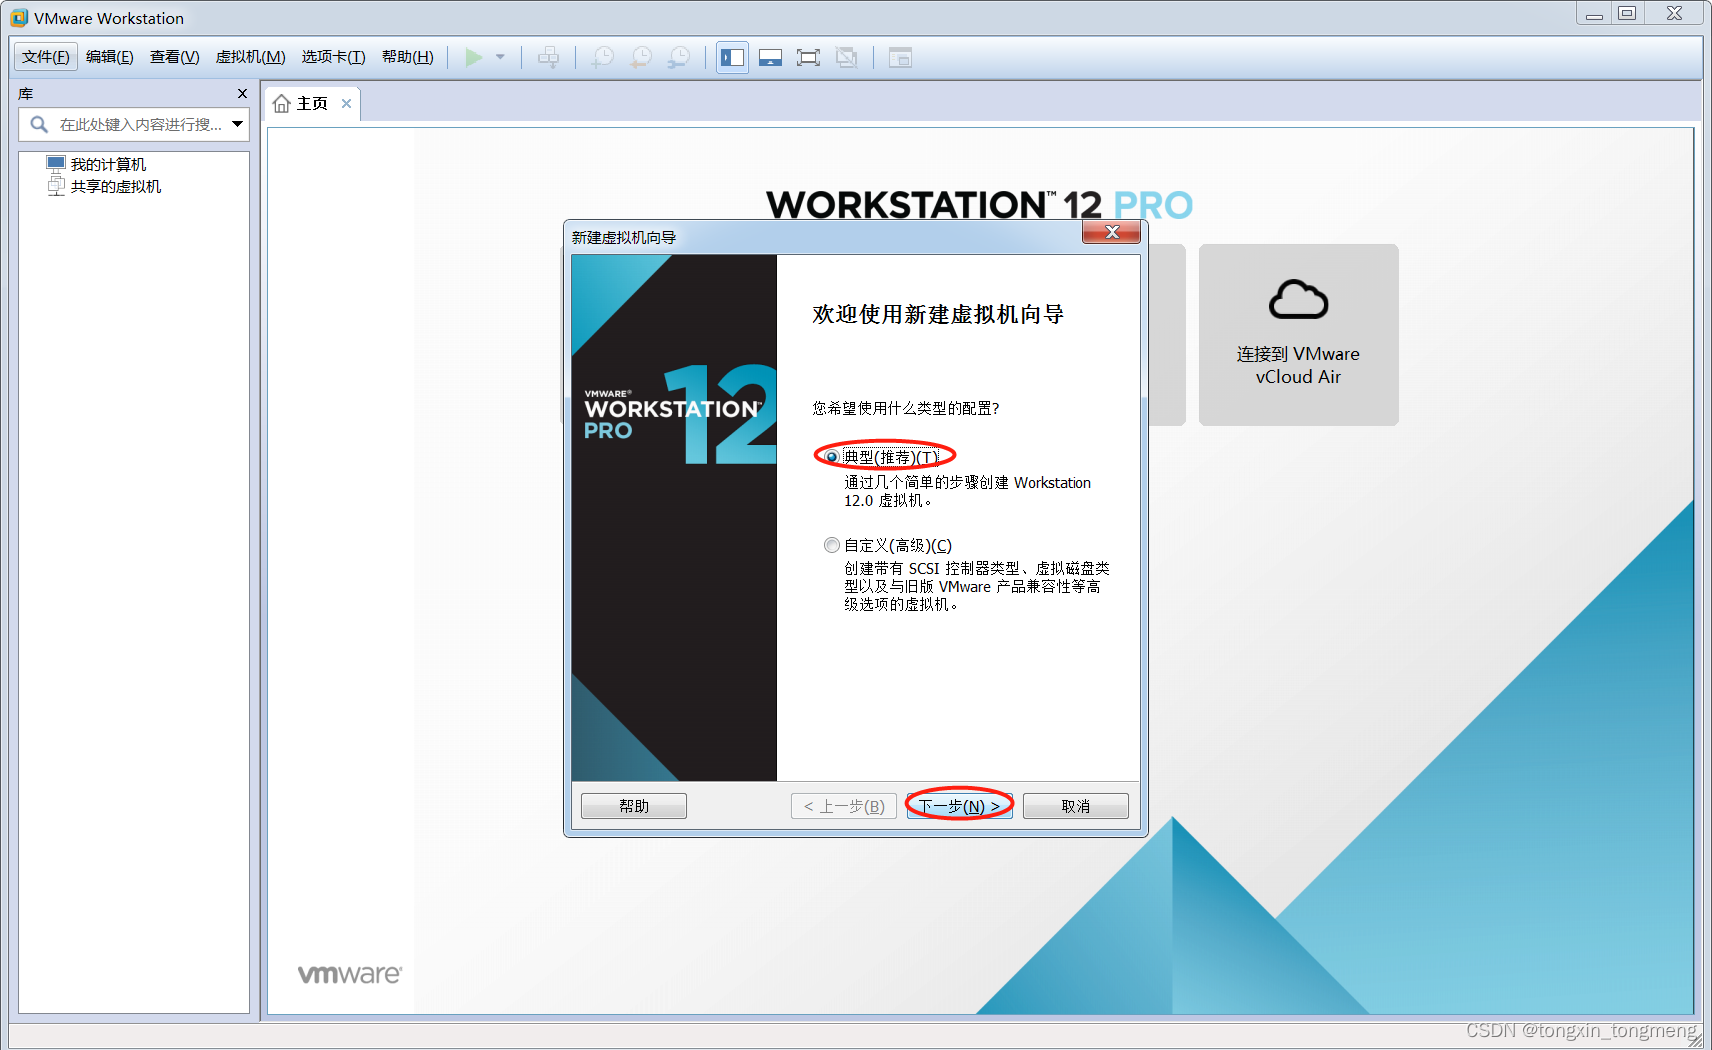Click the 连接到 VMware vCloud Air tile
Image resolution: width=1712 pixels, height=1050 pixels.
pyautogui.click(x=1298, y=335)
